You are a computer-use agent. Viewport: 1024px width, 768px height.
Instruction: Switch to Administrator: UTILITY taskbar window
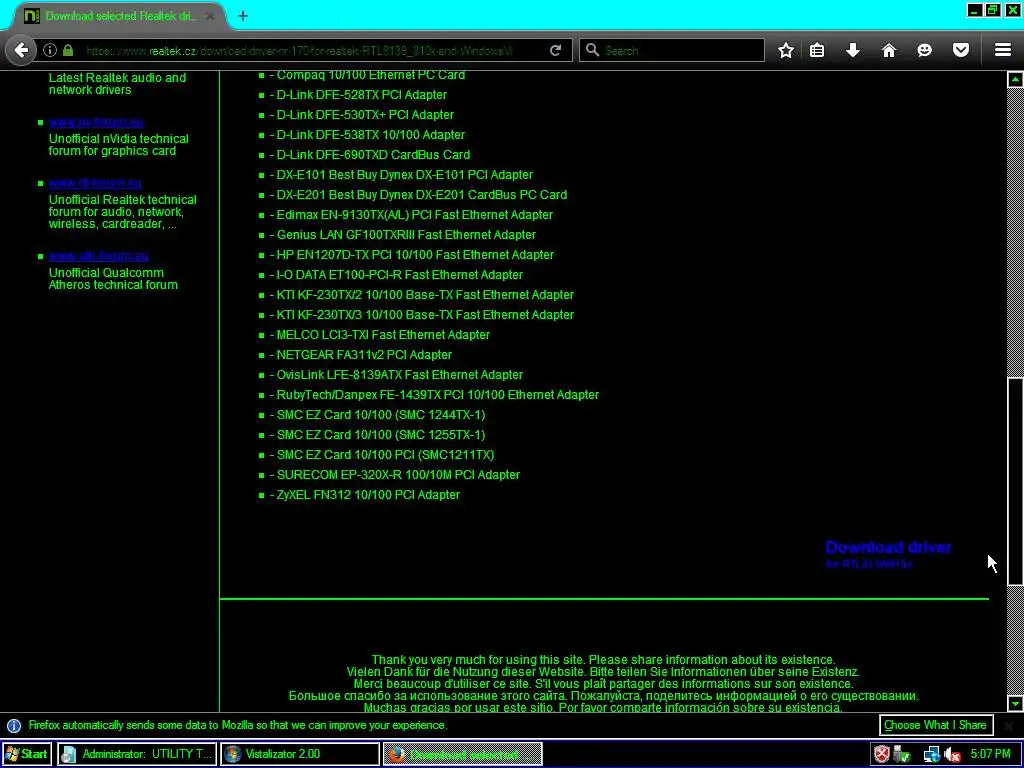136,754
